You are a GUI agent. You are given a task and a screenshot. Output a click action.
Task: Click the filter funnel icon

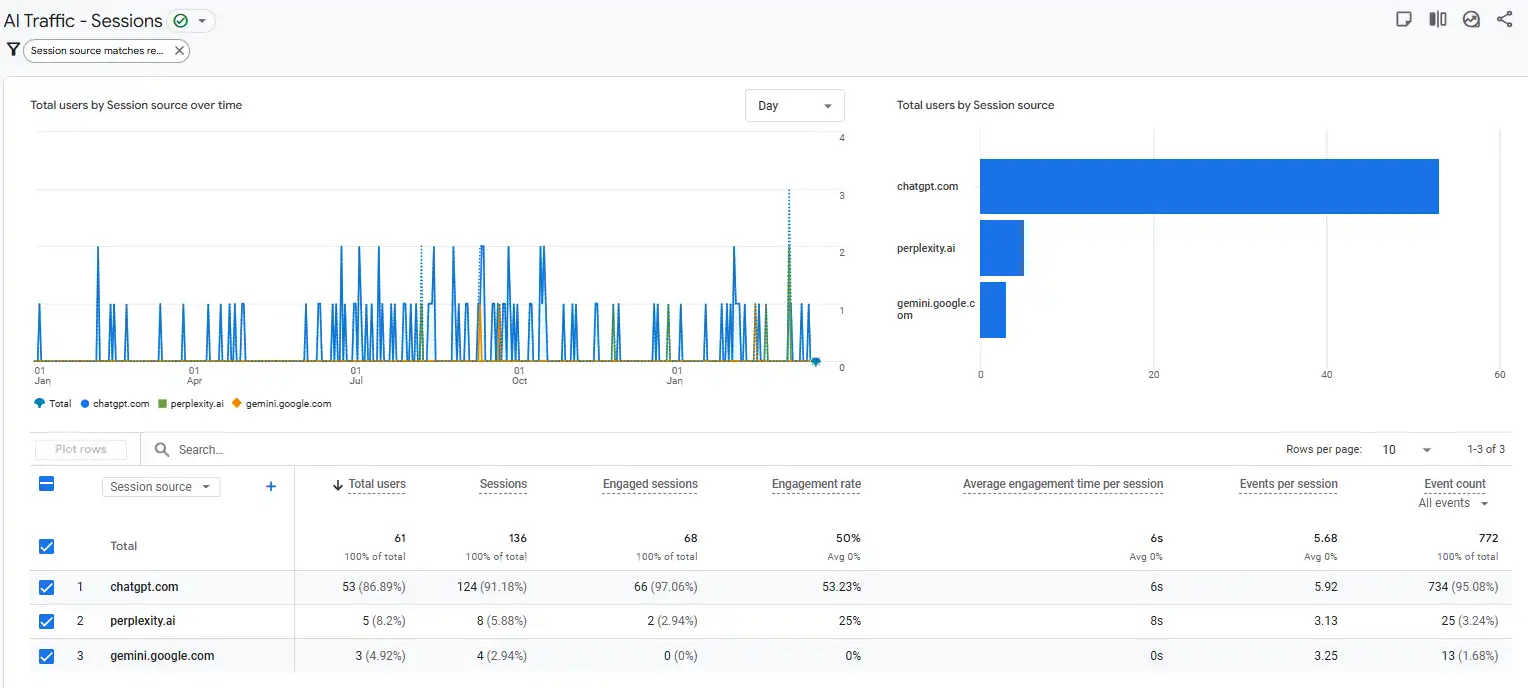(13, 49)
